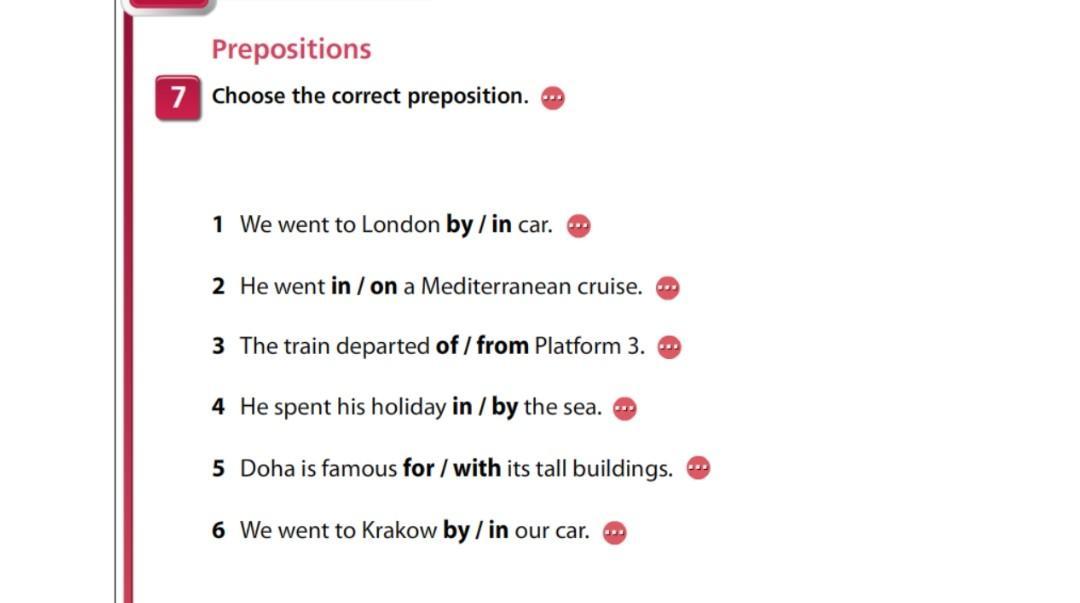Select 'on' in the Mediterranean cruise sentence
Viewport: 1080px width, 603px height.
(384, 287)
